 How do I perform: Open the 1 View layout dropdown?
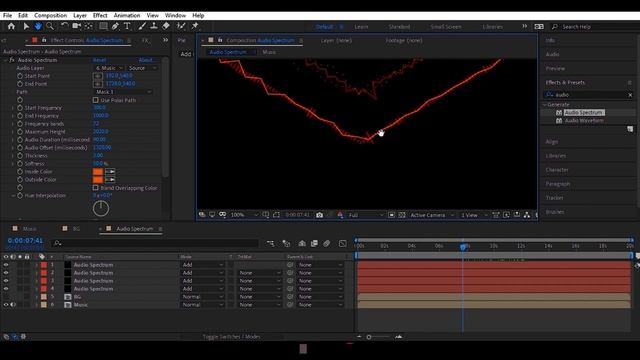[x=474, y=215]
